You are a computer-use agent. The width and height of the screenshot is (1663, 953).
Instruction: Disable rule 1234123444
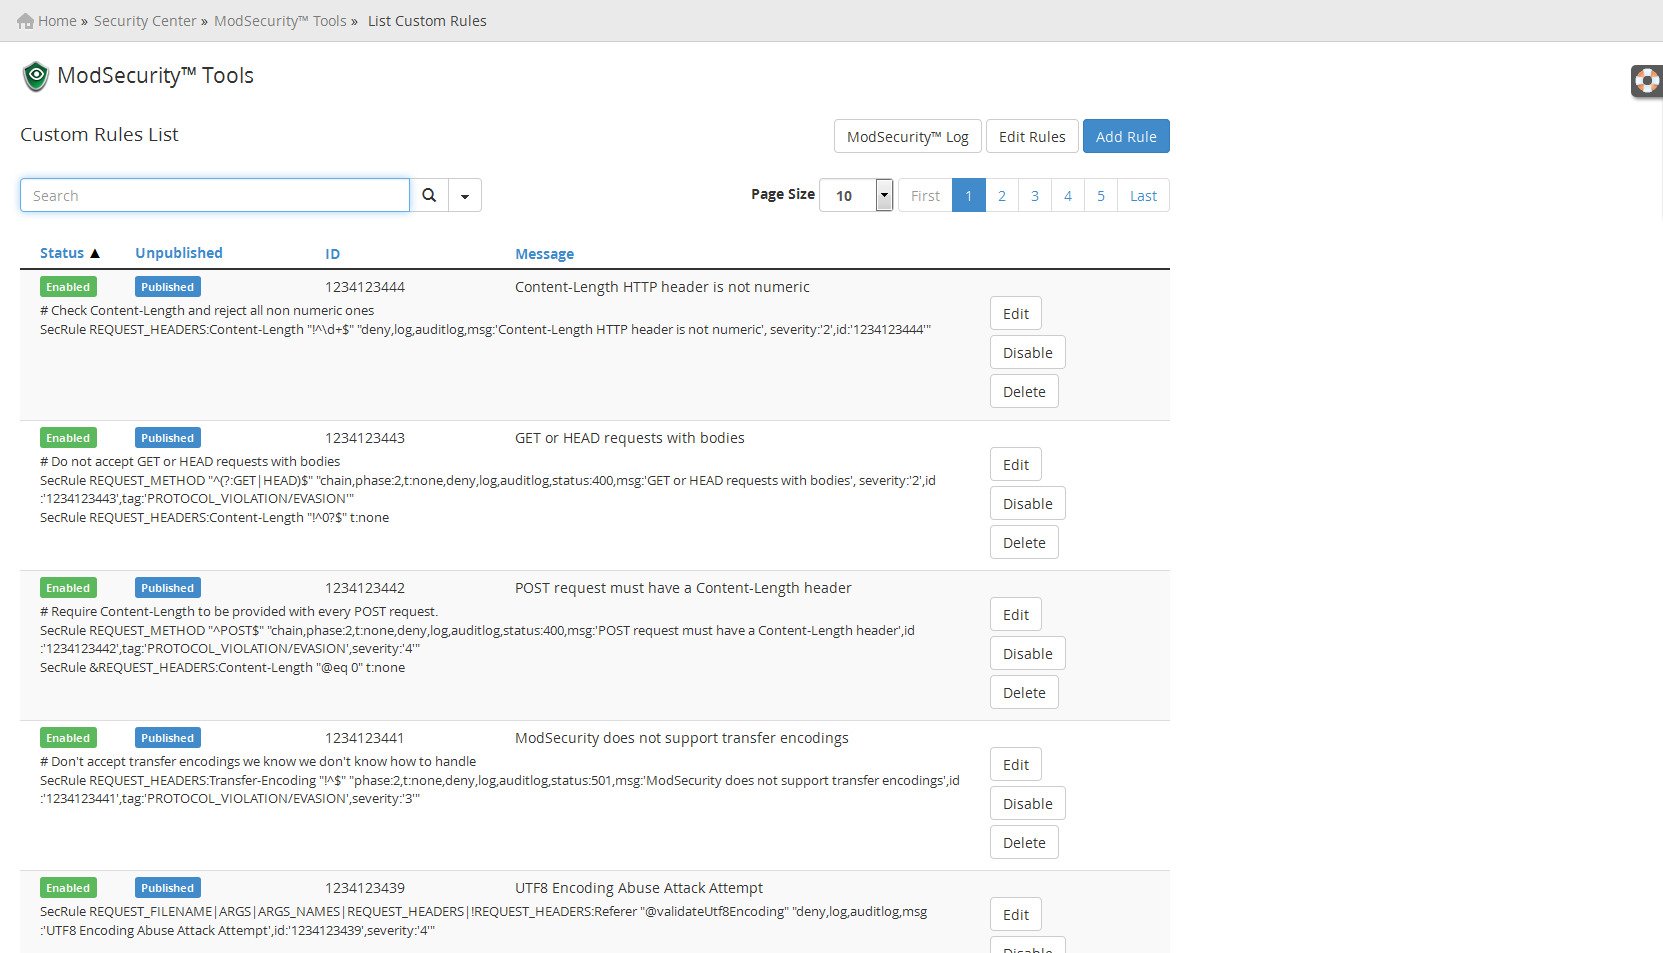point(1028,352)
